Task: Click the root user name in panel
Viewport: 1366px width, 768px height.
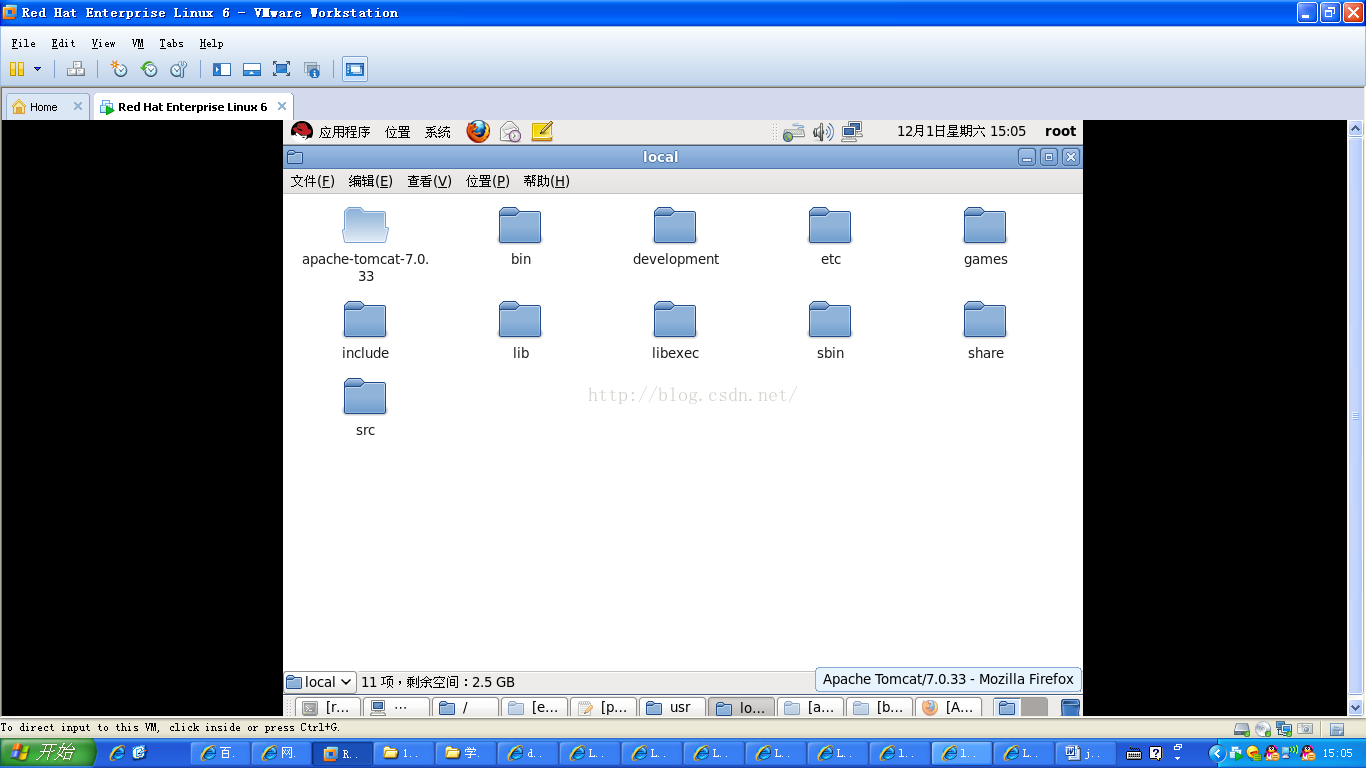Action: [x=1060, y=131]
